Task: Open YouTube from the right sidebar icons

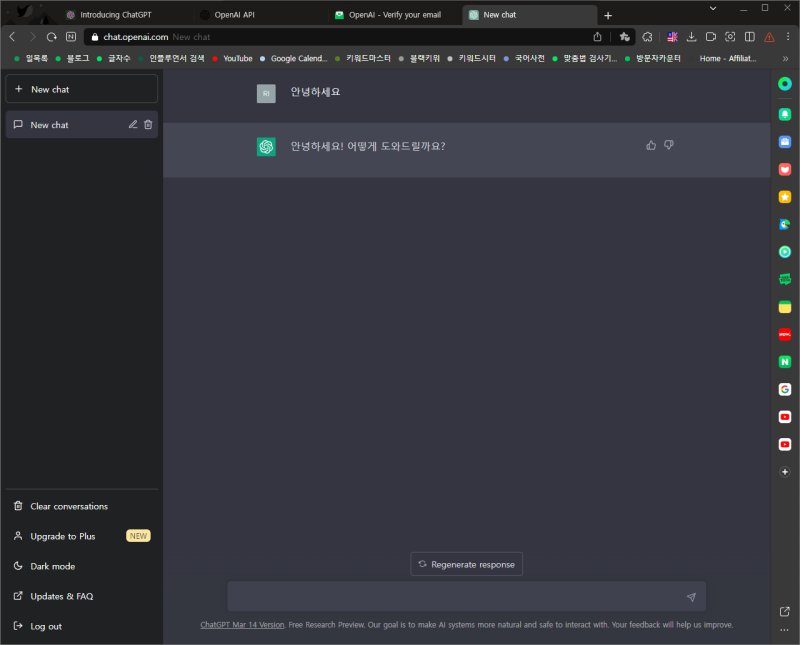Action: tap(785, 417)
